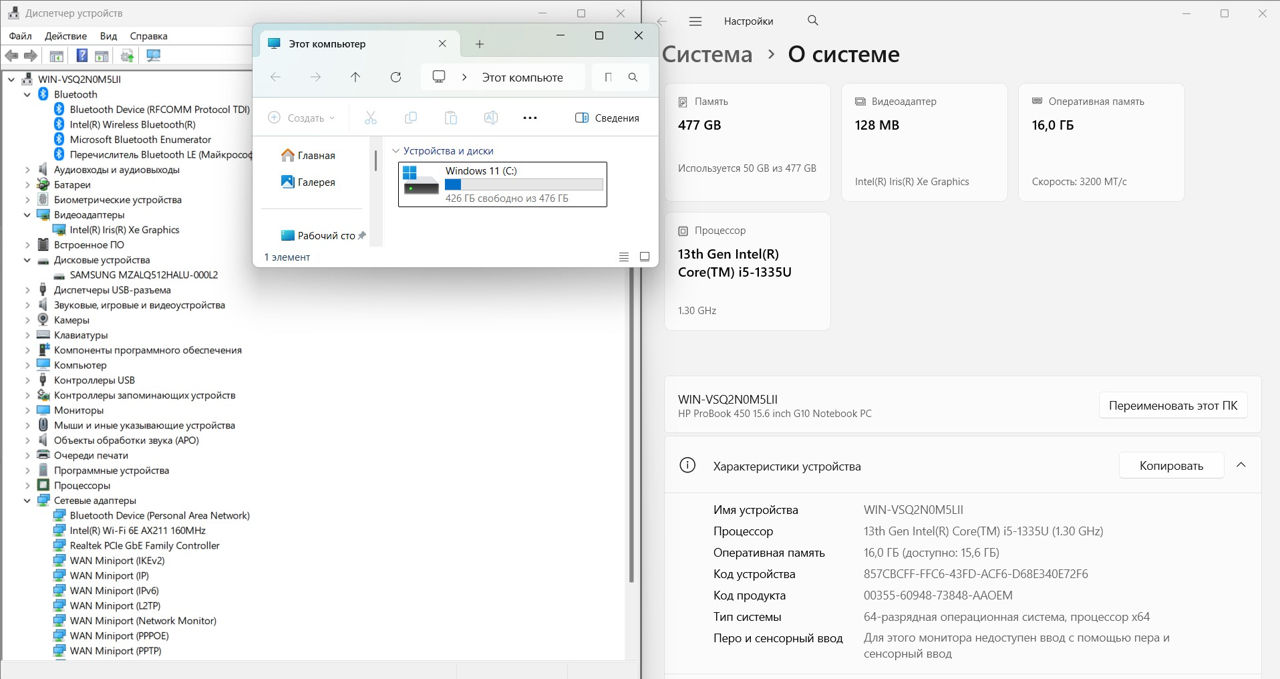Screen dimensions: 1280x679
Task: Switch Explorer to large icons view
Action: 645,257
